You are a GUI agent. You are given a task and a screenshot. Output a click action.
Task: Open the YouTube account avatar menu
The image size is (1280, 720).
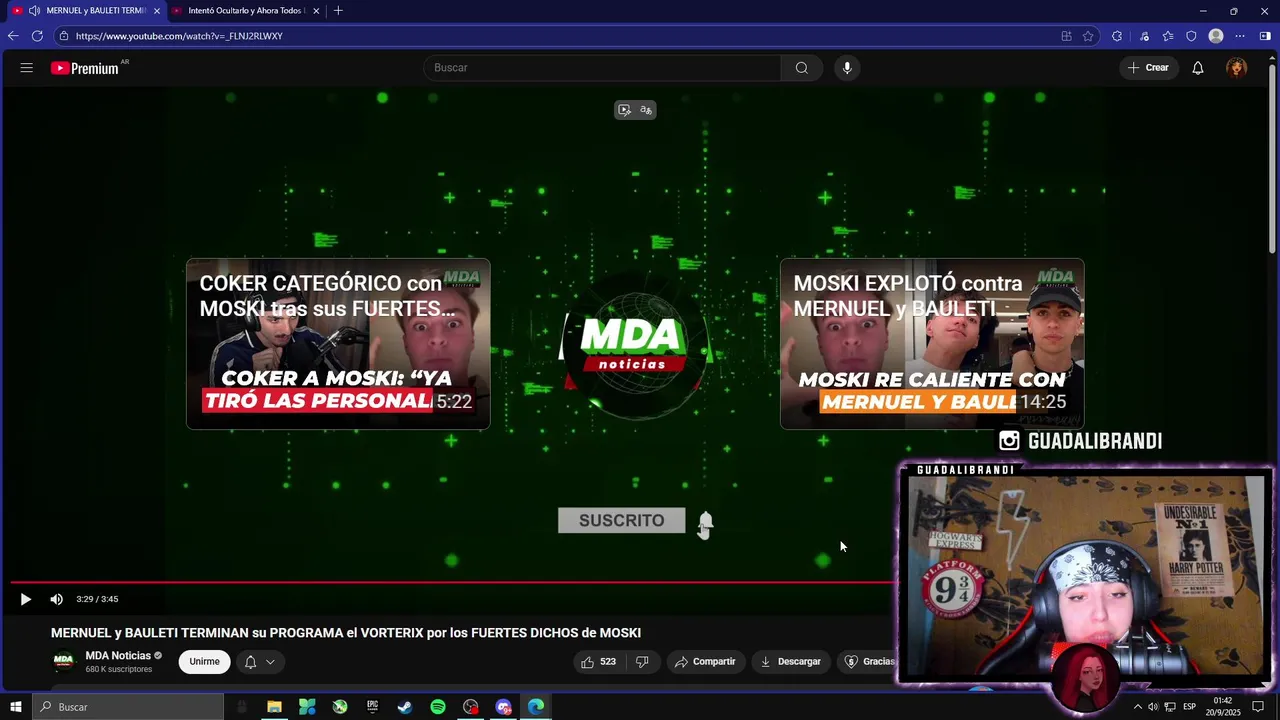1237,68
